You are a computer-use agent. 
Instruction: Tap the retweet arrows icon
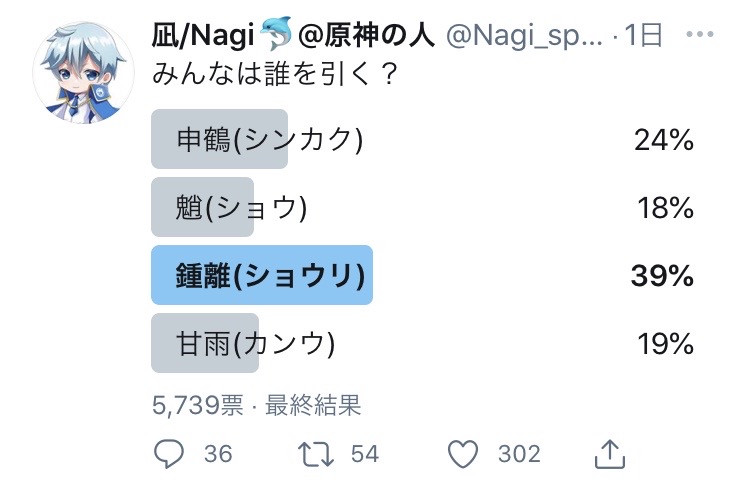[317, 453]
